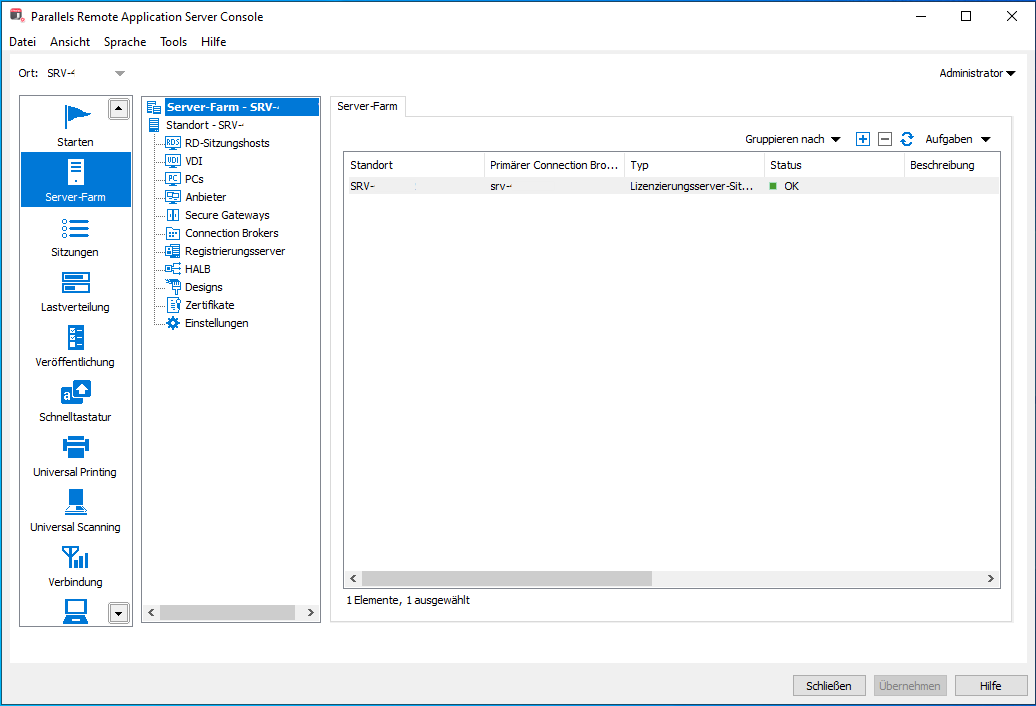Sort by Primärer Connection Broker column
Image resolution: width=1036 pixels, height=706 pixels.
click(x=554, y=165)
